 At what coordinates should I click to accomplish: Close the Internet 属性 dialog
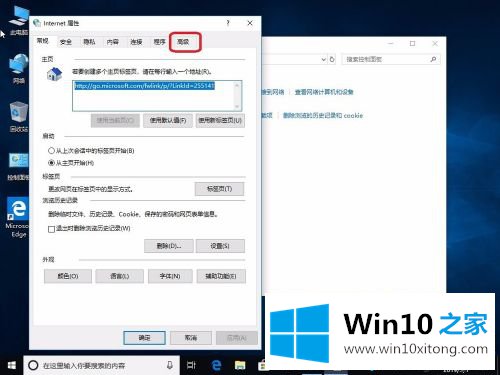click(250, 23)
